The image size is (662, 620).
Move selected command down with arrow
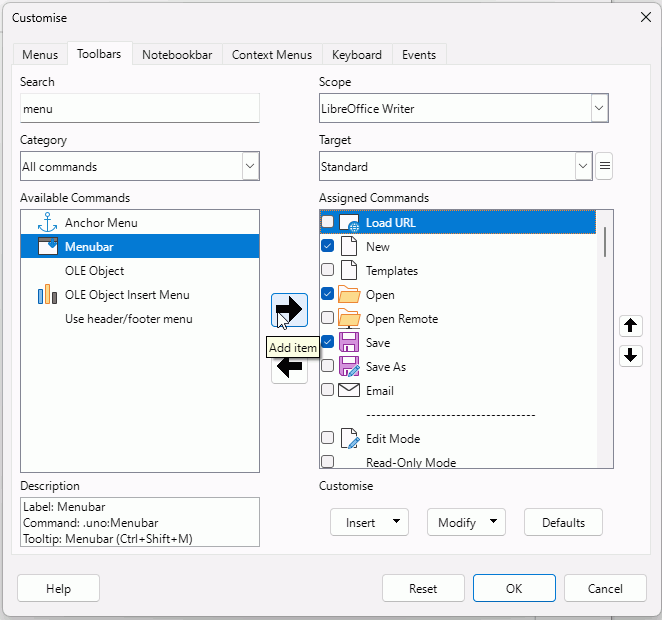[630, 356]
